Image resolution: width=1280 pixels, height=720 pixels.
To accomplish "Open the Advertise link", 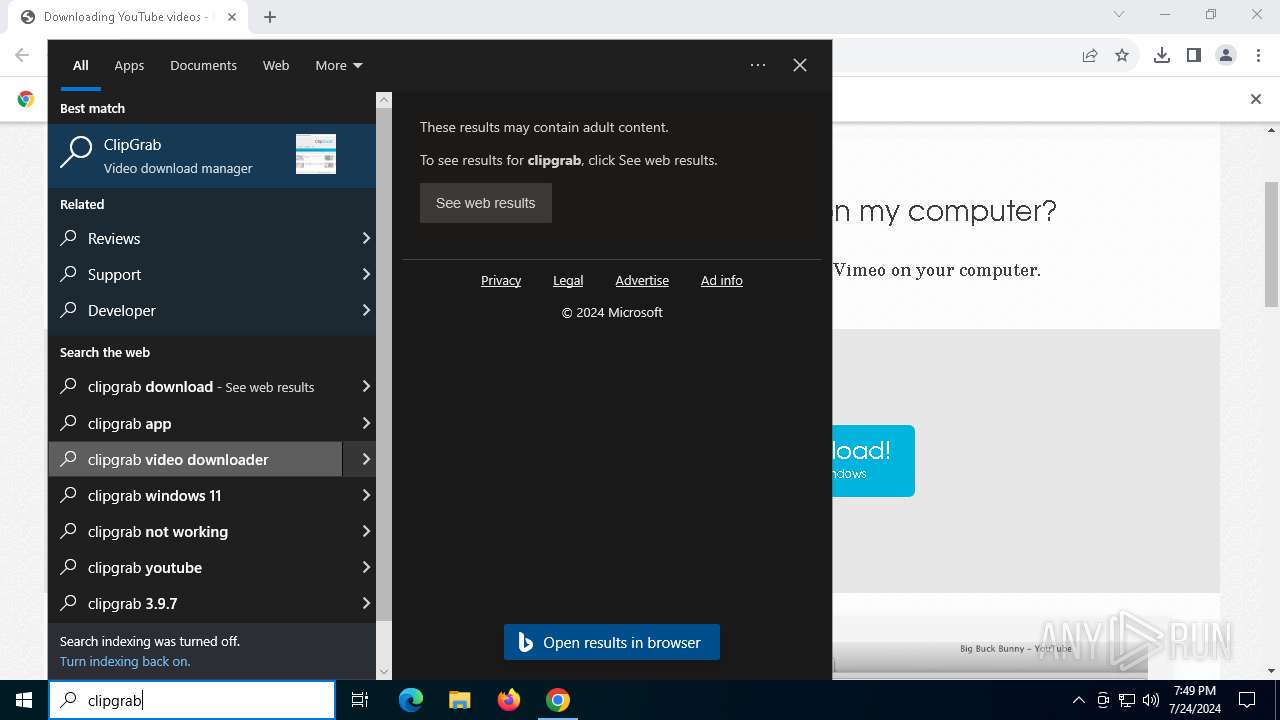I will point(642,281).
